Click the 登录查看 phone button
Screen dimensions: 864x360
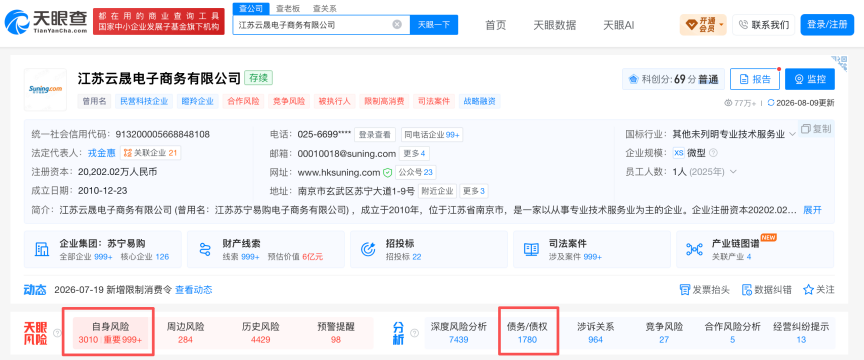375,134
